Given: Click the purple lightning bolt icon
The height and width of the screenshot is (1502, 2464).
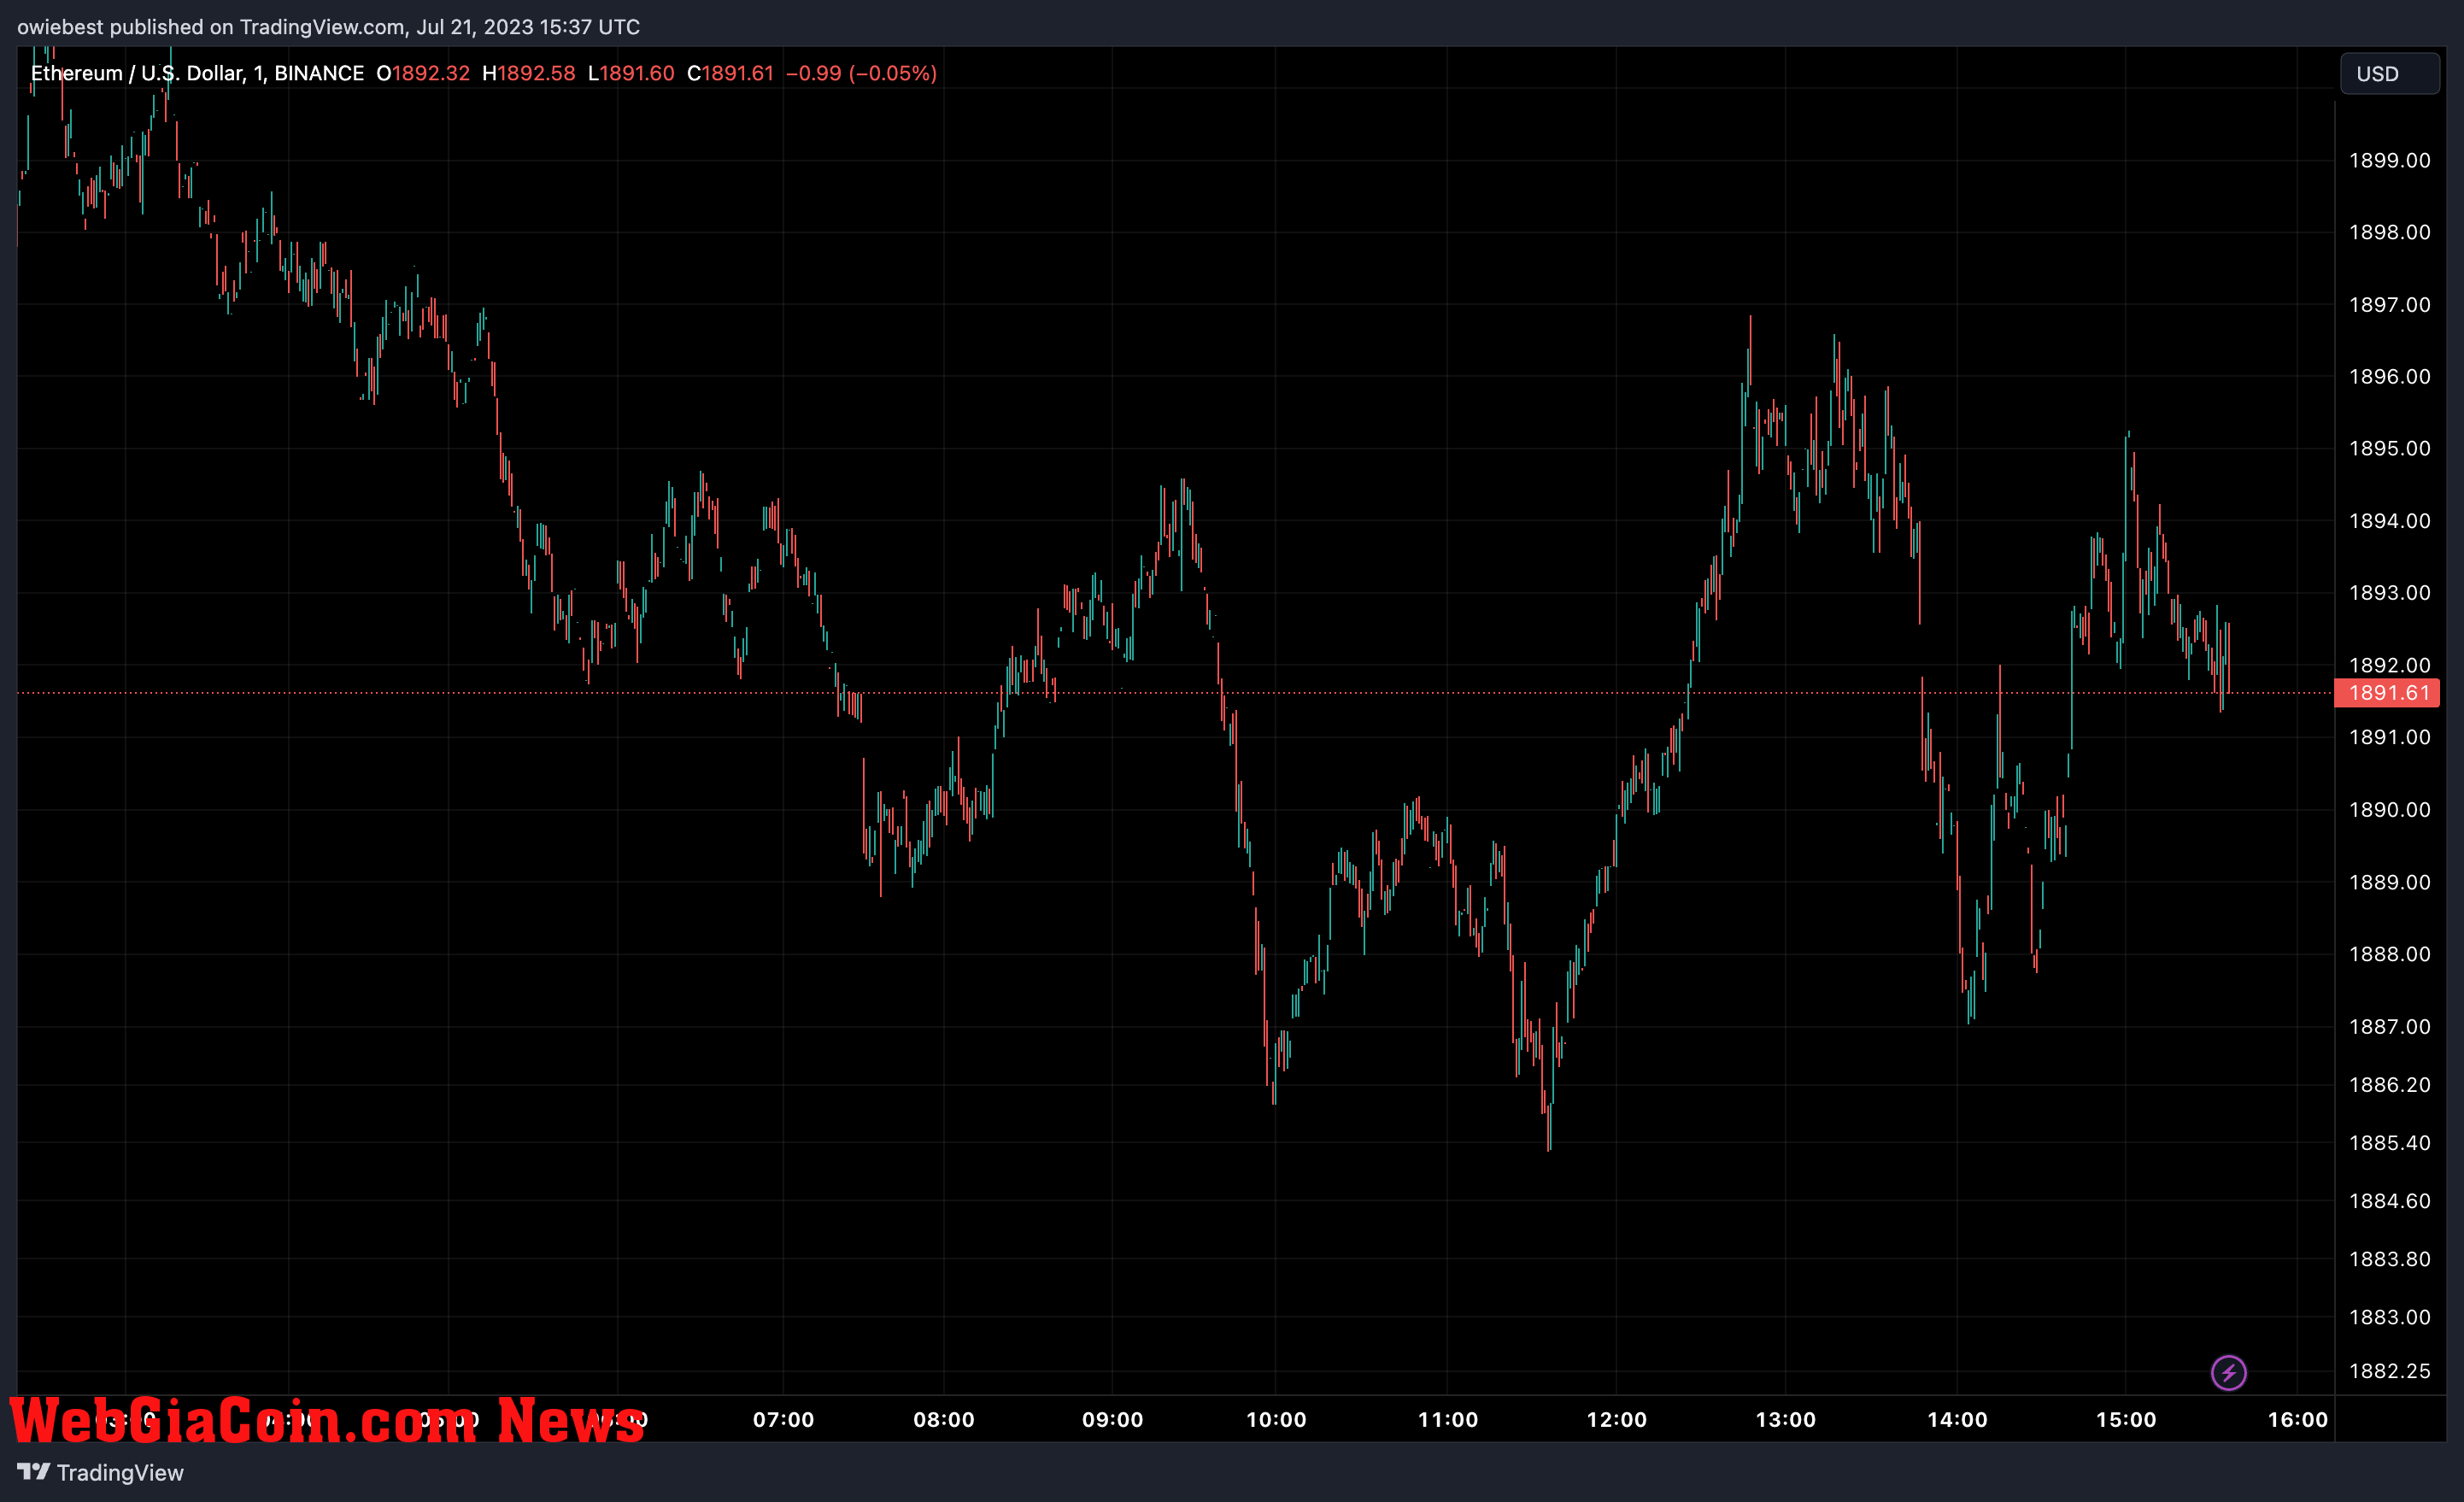Looking at the screenshot, I should [x=2228, y=1372].
